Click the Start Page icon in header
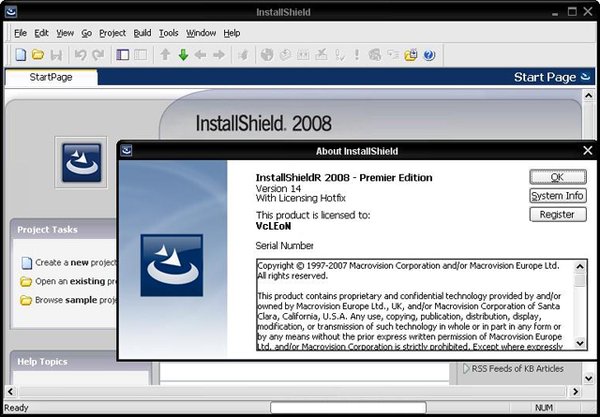The height and width of the screenshot is (417, 600). pyautogui.click(x=586, y=77)
